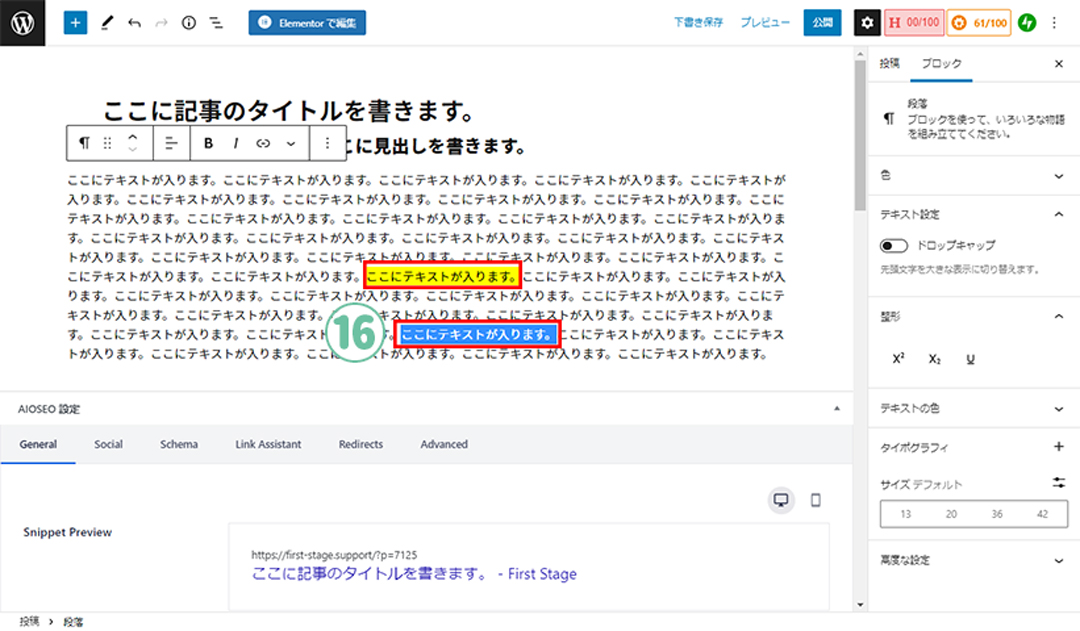Screen dimensions: 1080x631
Task: Open the Schema tab in AIOSEO
Action: pos(179,444)
